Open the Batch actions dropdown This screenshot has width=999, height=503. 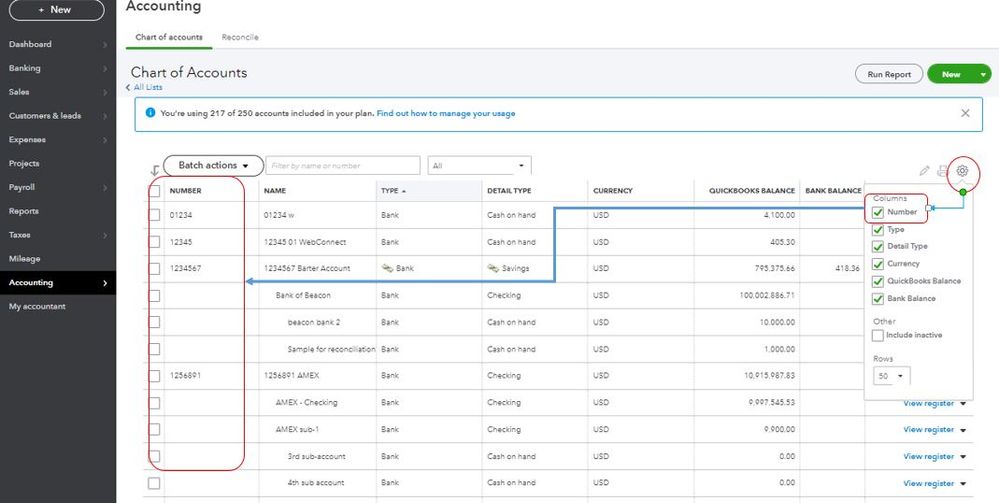click(213, 165)
